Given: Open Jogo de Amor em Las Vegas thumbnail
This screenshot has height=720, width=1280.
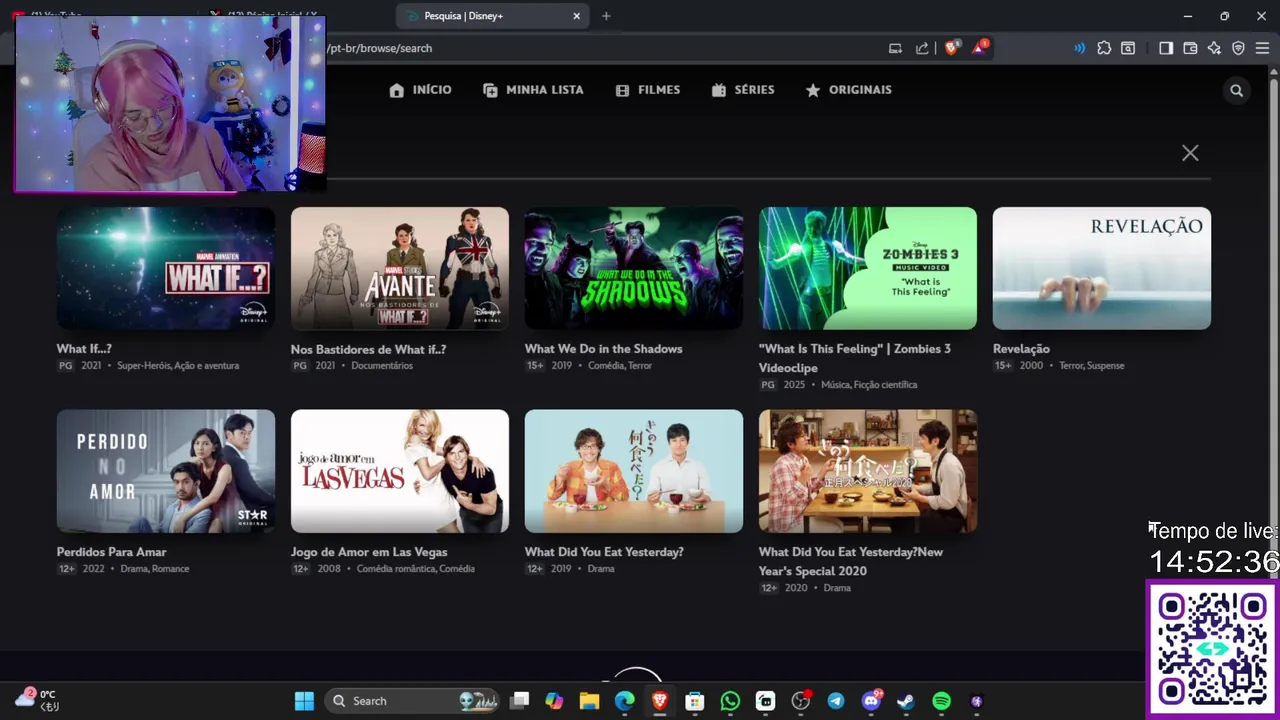Looking at the screenshot, I should [x=400, y=471].
